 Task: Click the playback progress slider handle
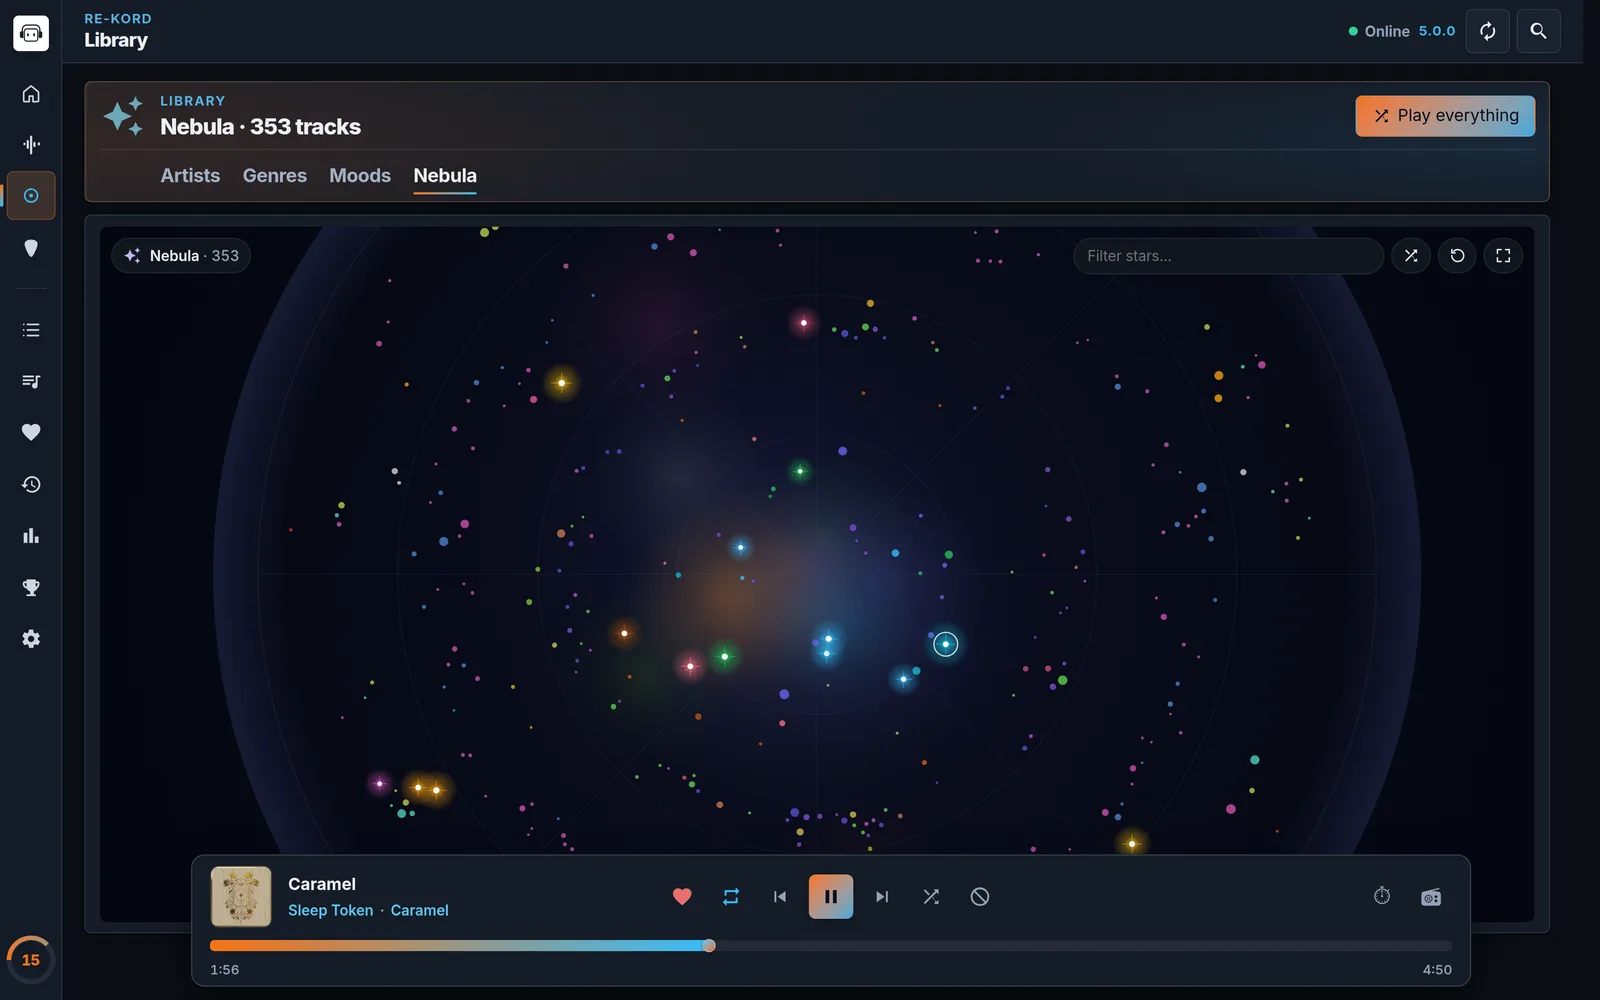(x=709, y=946)
